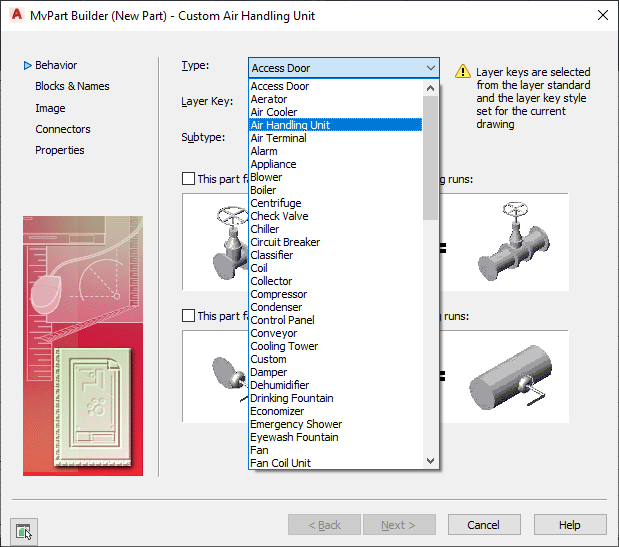Select Economizer in the list
The width and height of the screenshot is (619, 547).
pyautogui.click(x=336, y=411)
